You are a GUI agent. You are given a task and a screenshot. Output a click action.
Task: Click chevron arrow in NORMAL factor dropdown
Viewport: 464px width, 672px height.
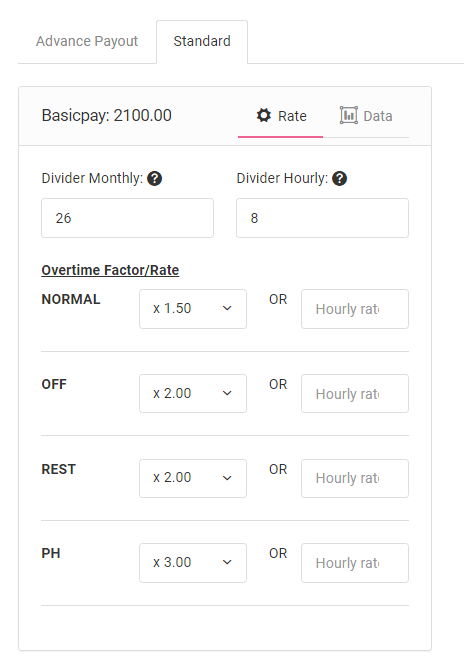click(227, 308)
